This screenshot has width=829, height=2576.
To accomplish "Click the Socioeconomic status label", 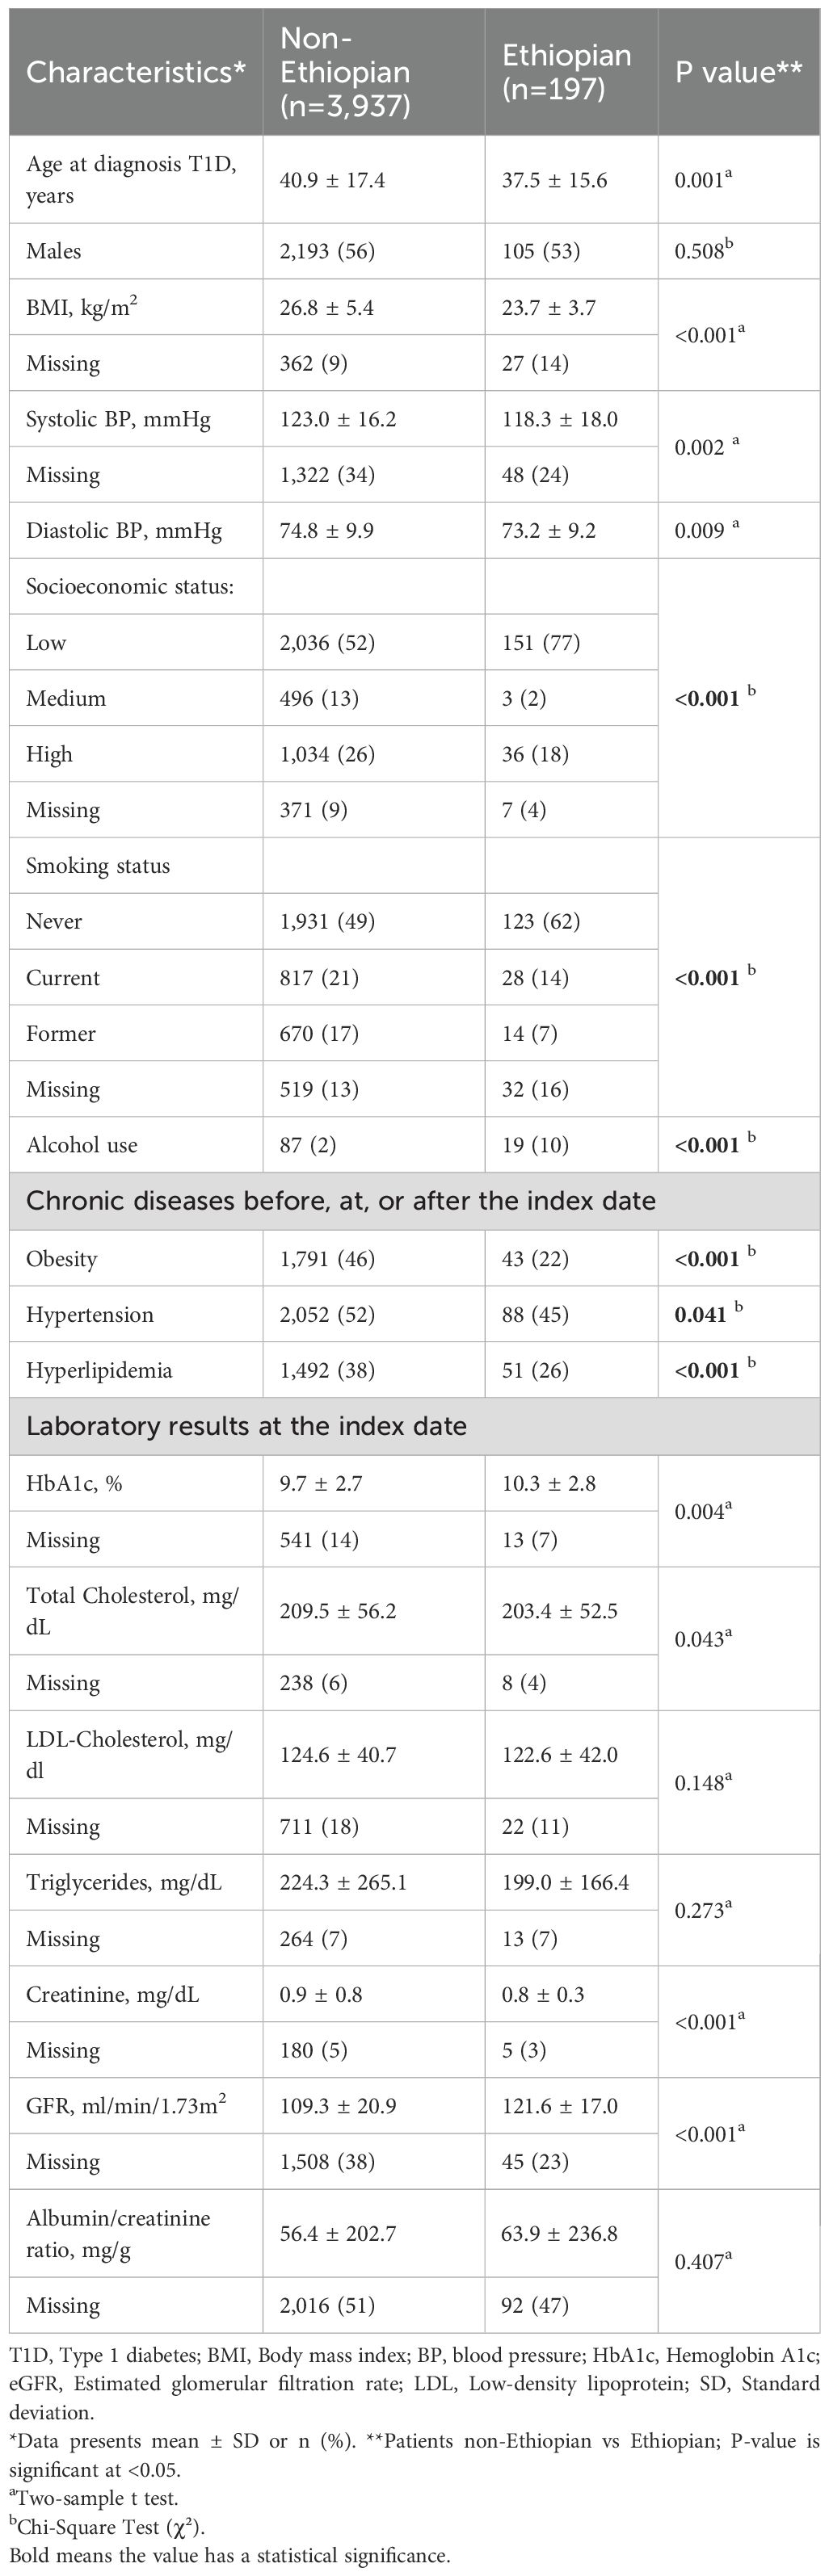I will click(130, 587).
